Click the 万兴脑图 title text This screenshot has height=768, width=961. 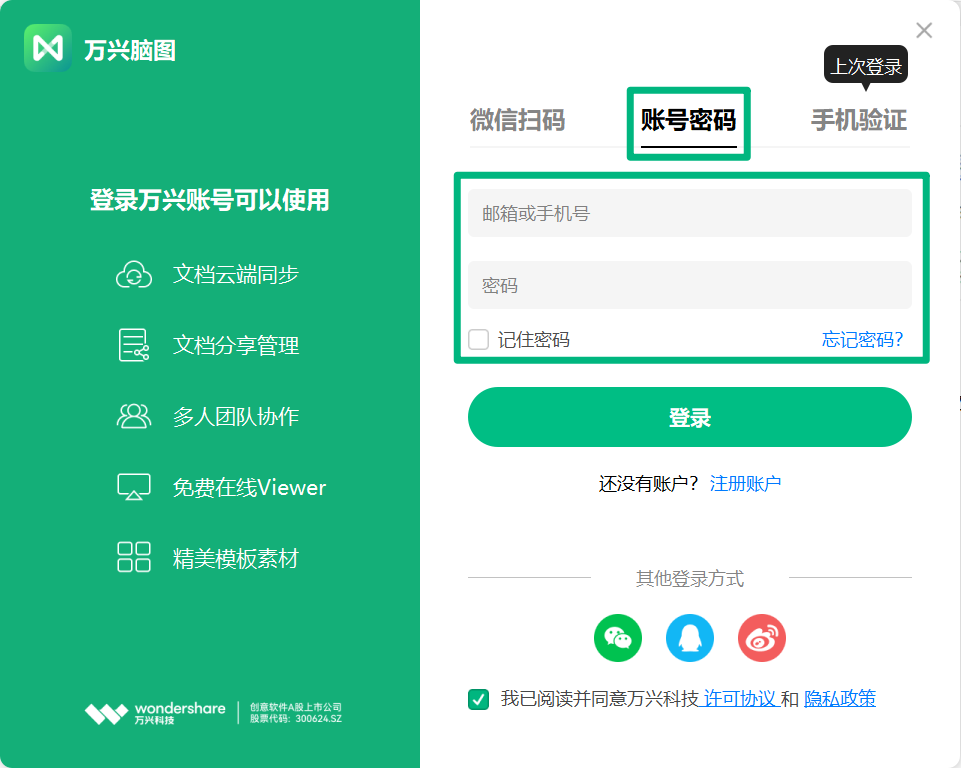click(130, 50)
